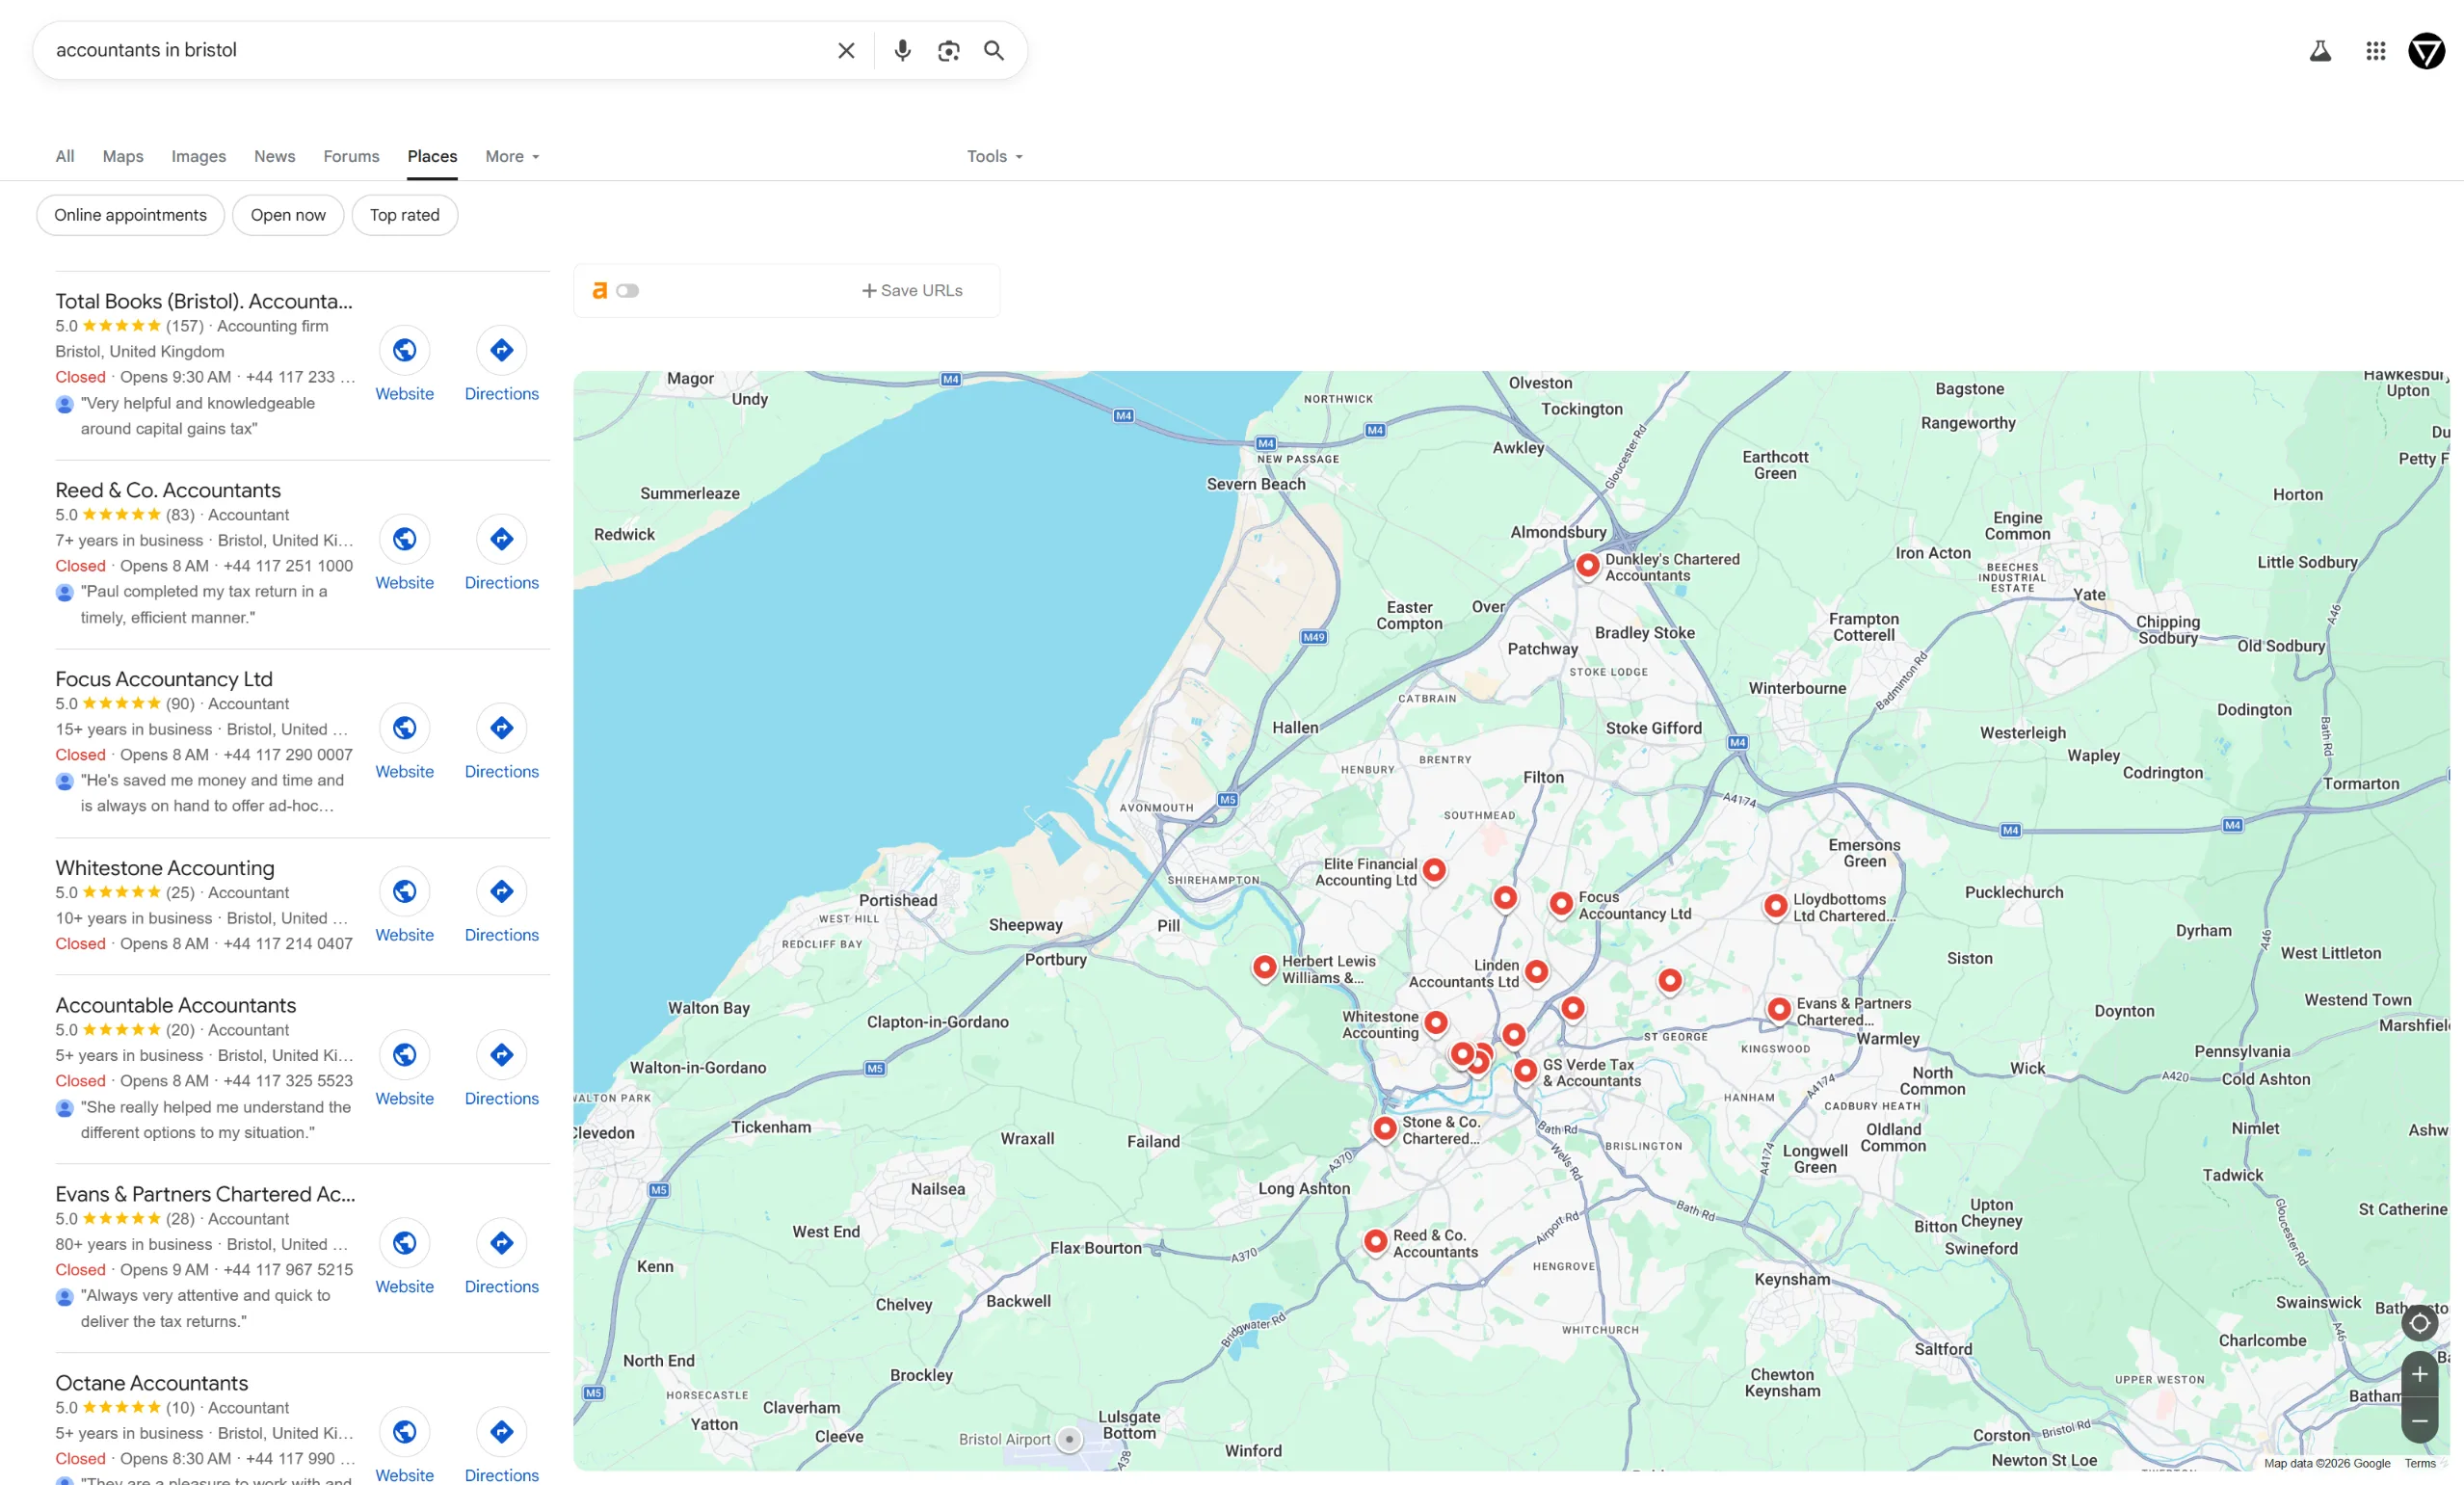This screenshot has width=2464, height=1485.
Task: Toggle the orange extension switch
Action: point(627,290)
